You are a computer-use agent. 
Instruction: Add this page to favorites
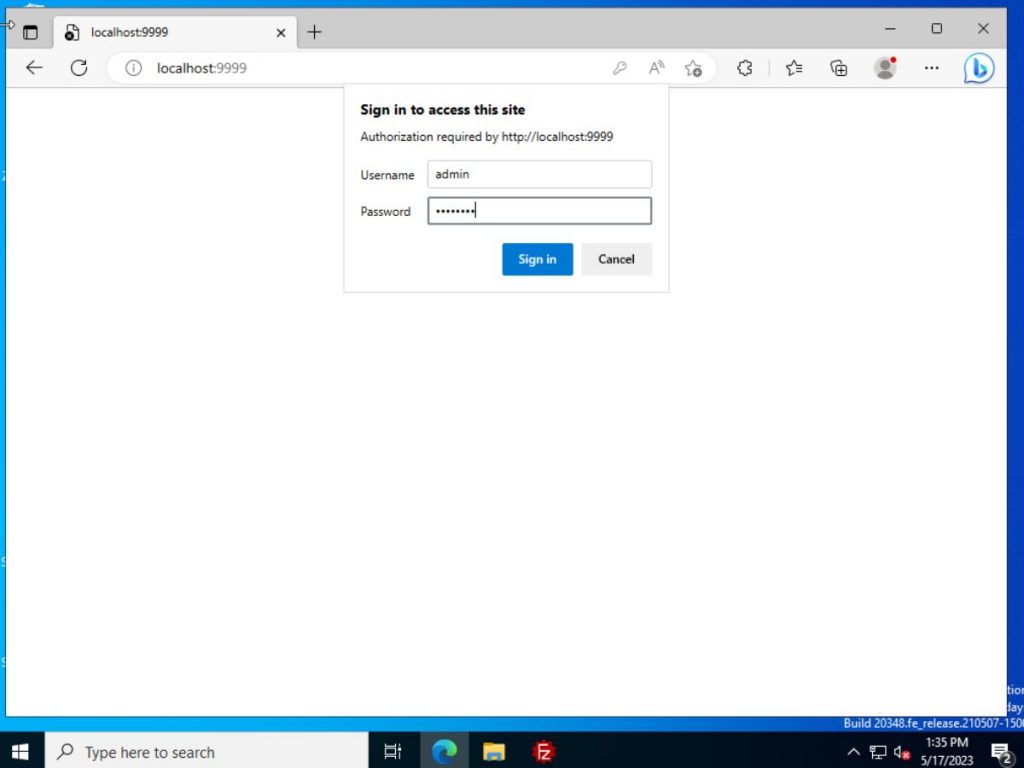694,68
